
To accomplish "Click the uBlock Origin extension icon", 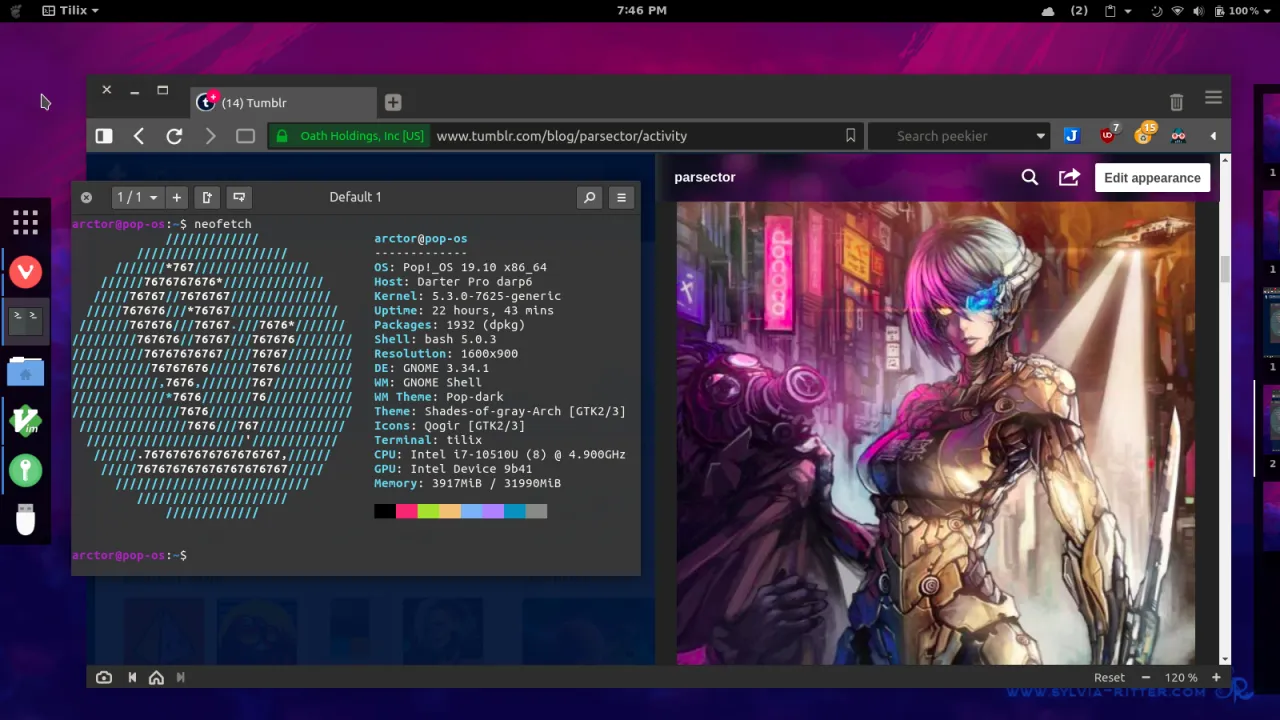I will tap(1107, 135).
